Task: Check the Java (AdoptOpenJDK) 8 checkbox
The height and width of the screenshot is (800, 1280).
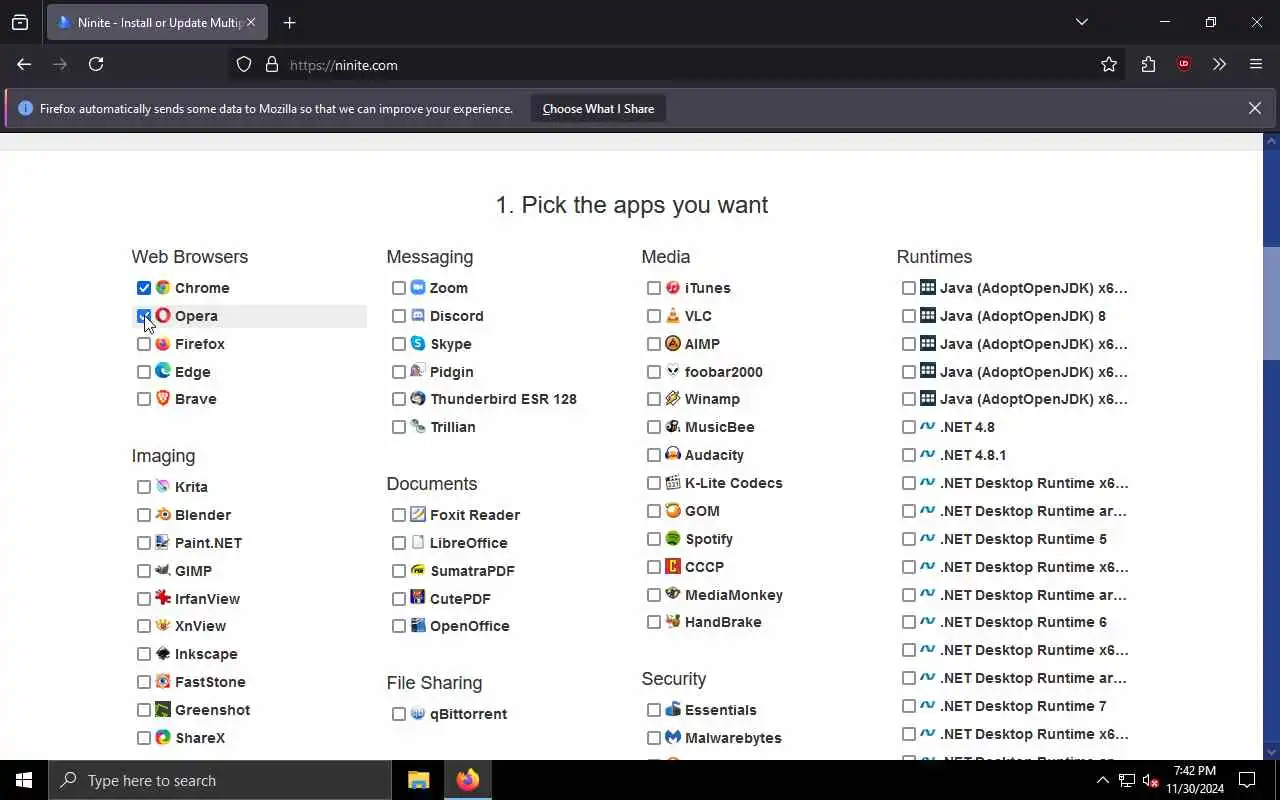Action: [909, 316]
